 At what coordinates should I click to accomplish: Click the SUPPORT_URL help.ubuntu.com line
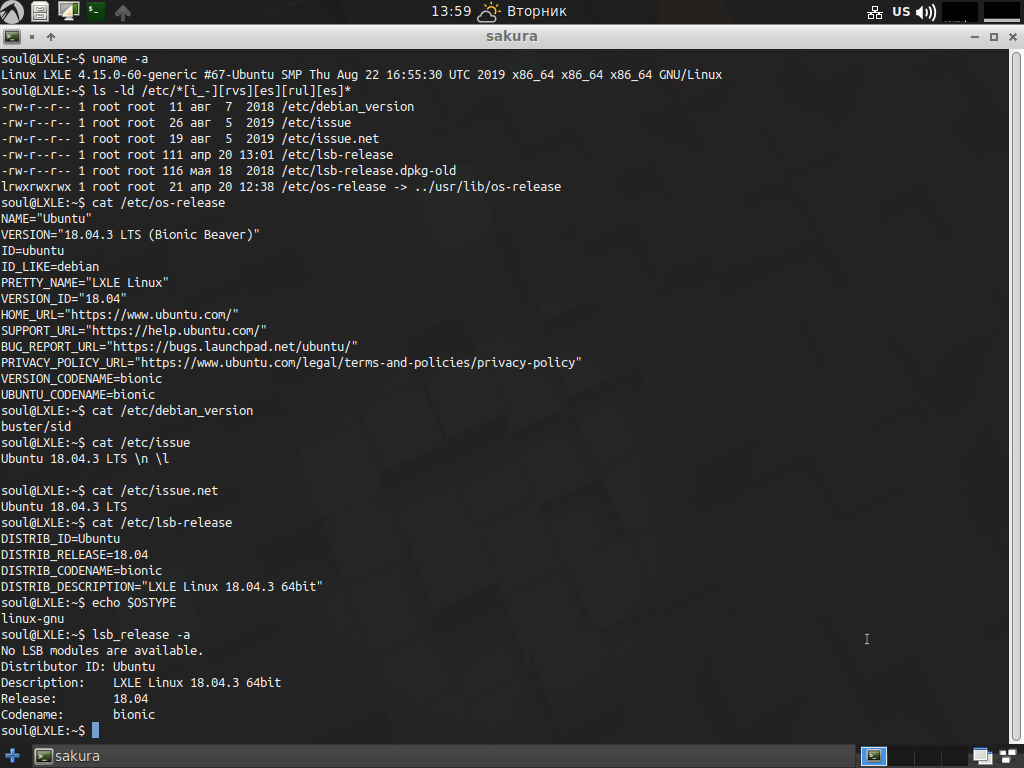133,330
